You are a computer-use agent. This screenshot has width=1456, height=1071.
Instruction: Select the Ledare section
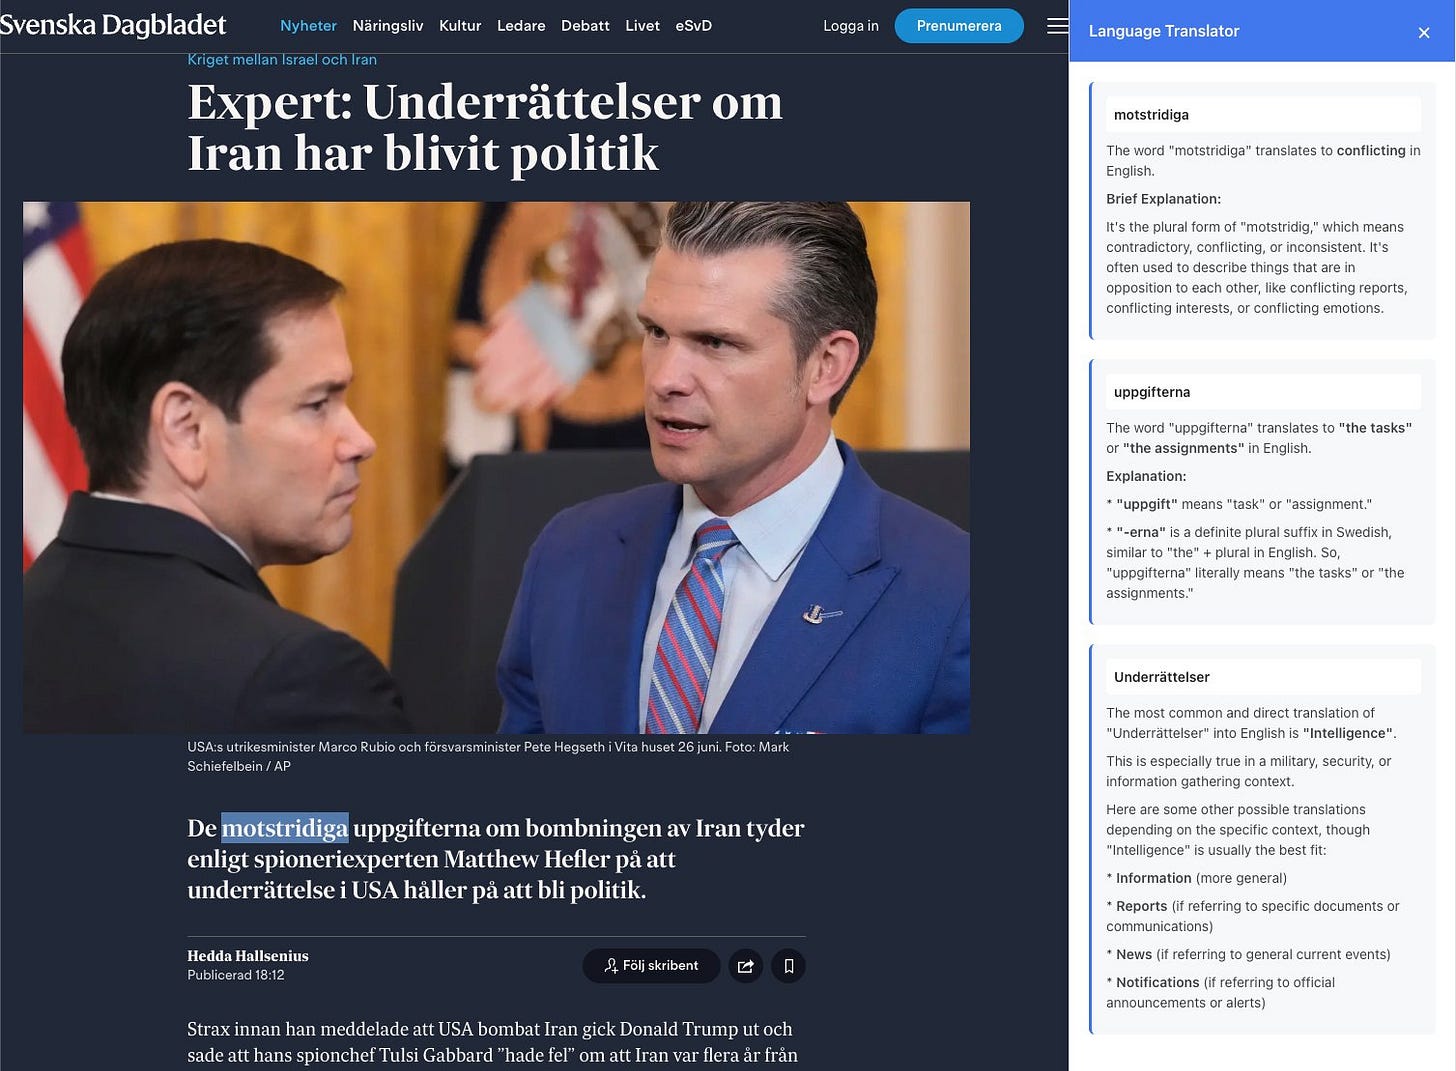[521, 26]
